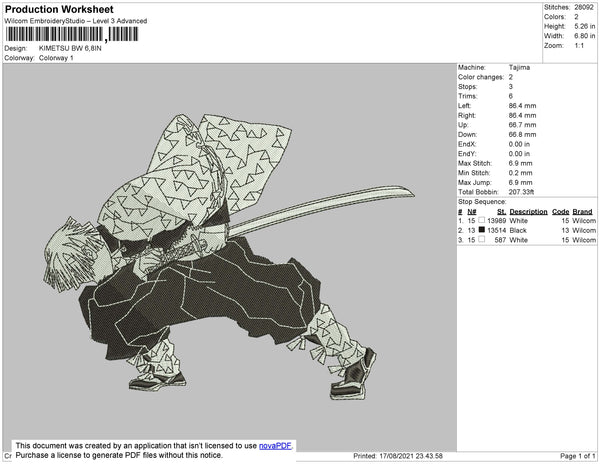The image size is (600, 464).
Task: Select the "Black" thread description
Action: 518,230
